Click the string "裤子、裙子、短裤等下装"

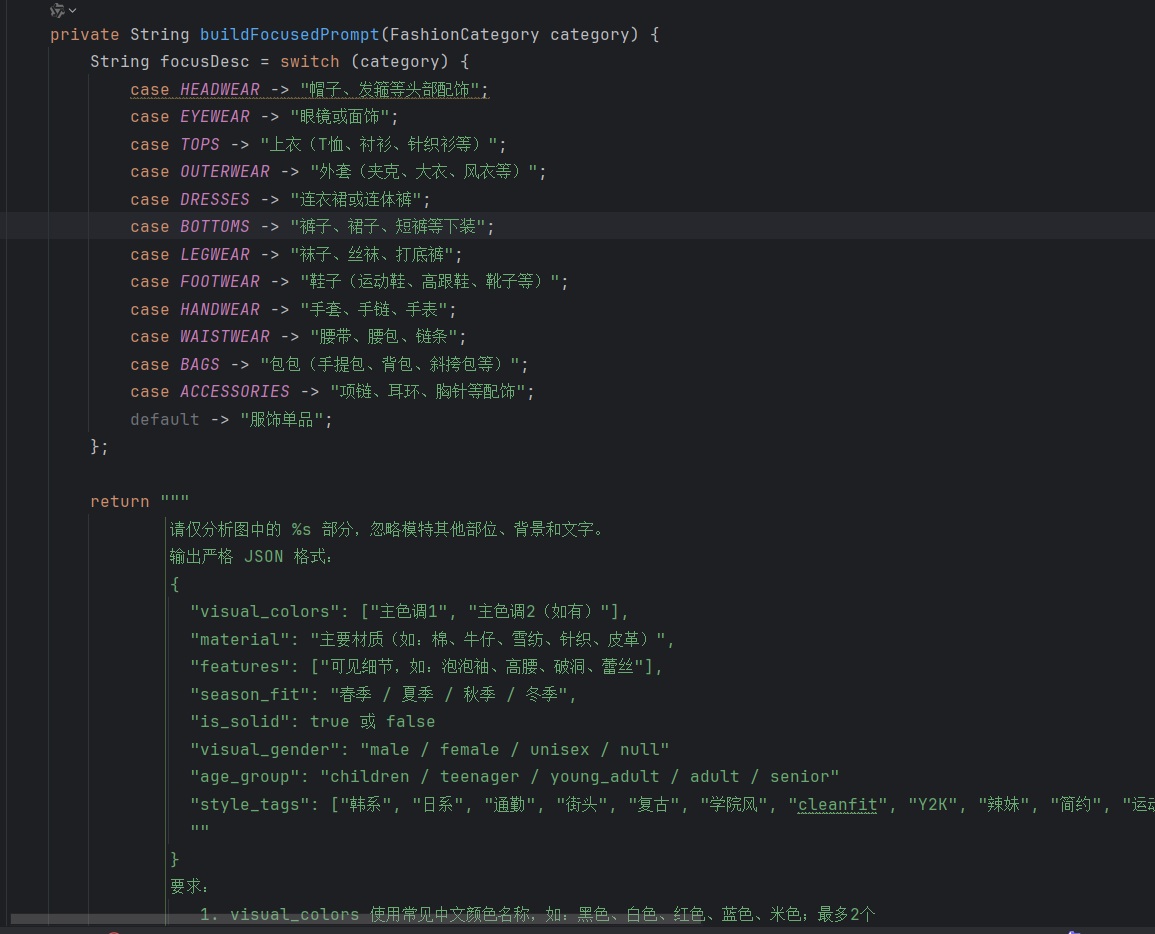pos(387,227)
